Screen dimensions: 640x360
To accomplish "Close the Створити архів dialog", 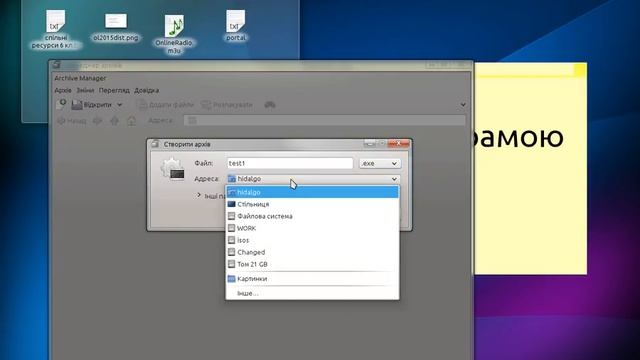I will pos(398,143).
